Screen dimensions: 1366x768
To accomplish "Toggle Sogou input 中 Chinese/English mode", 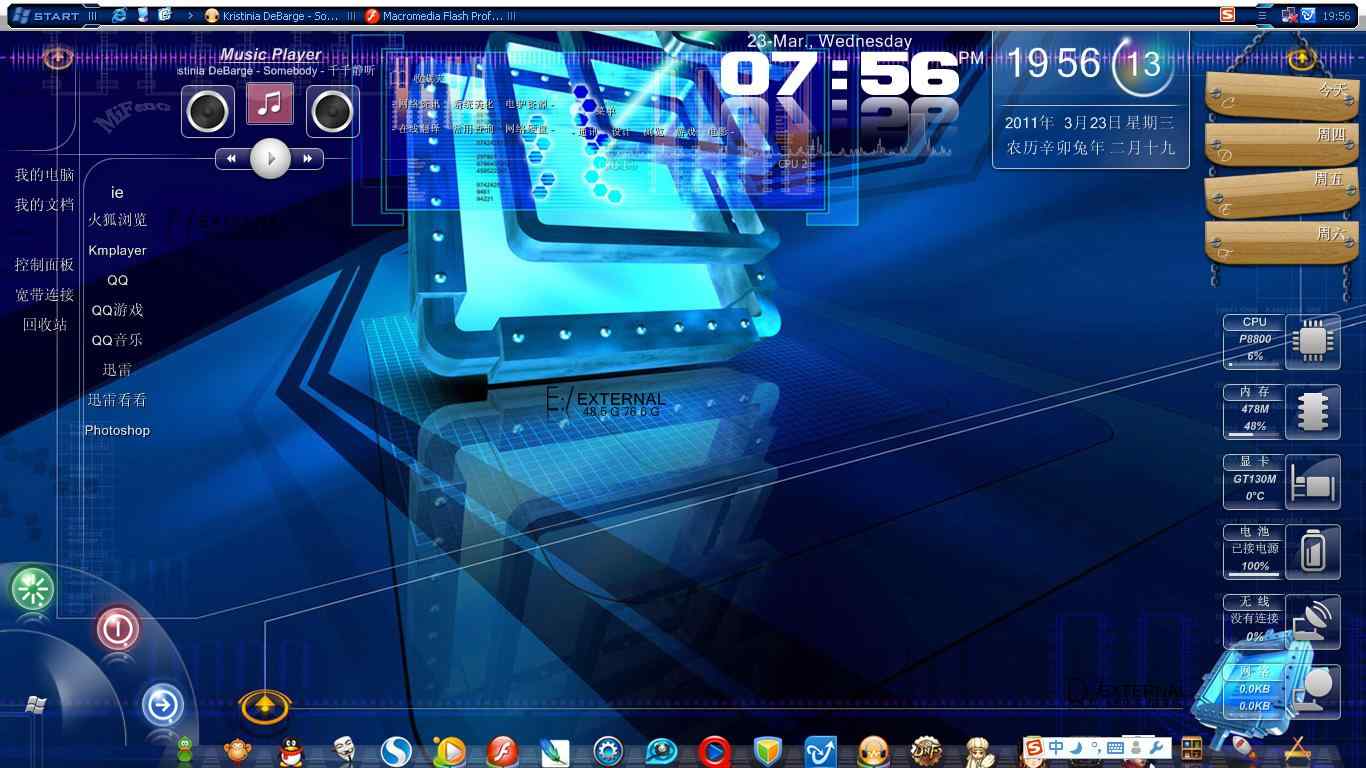I will (x=1056, y=747).
